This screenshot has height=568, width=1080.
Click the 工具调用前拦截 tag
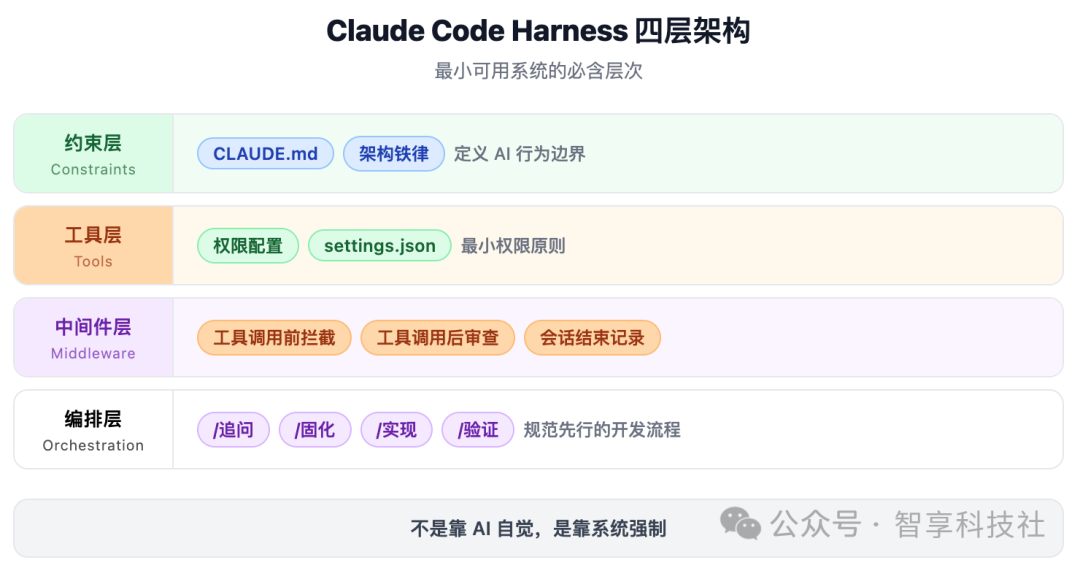[274, 337]
